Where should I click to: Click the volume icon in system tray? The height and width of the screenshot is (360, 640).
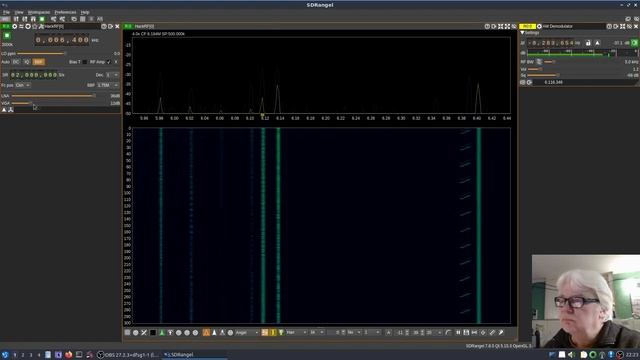pos(571,355)
